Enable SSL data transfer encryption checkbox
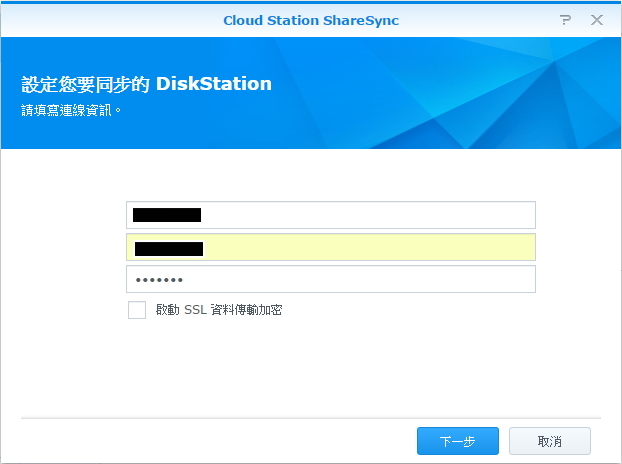 pyautogui.click(x=137, y=310)
